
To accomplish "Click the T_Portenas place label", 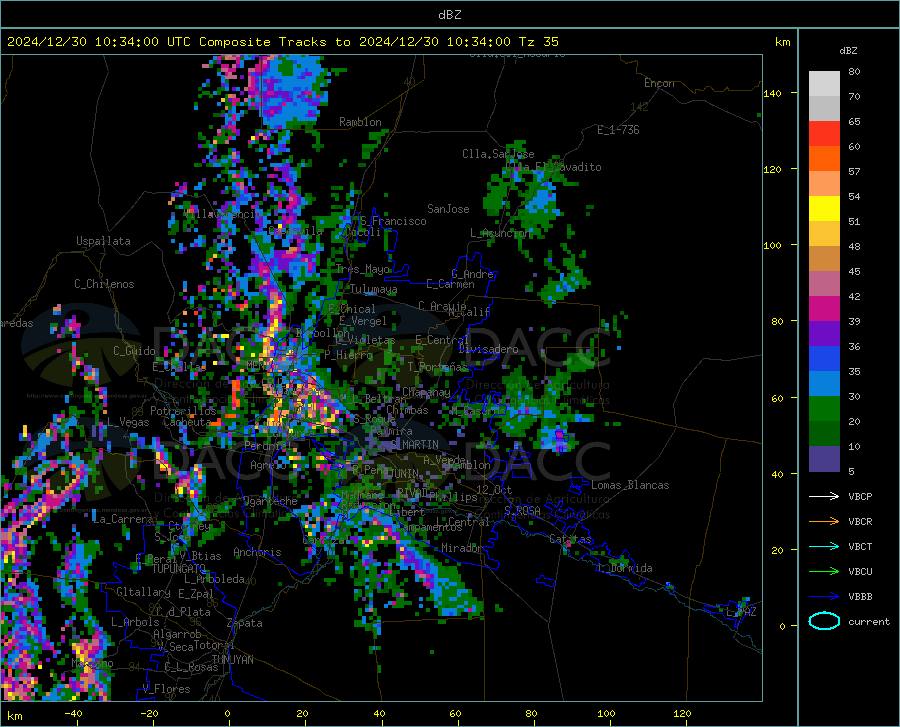I will pos(437,367).
